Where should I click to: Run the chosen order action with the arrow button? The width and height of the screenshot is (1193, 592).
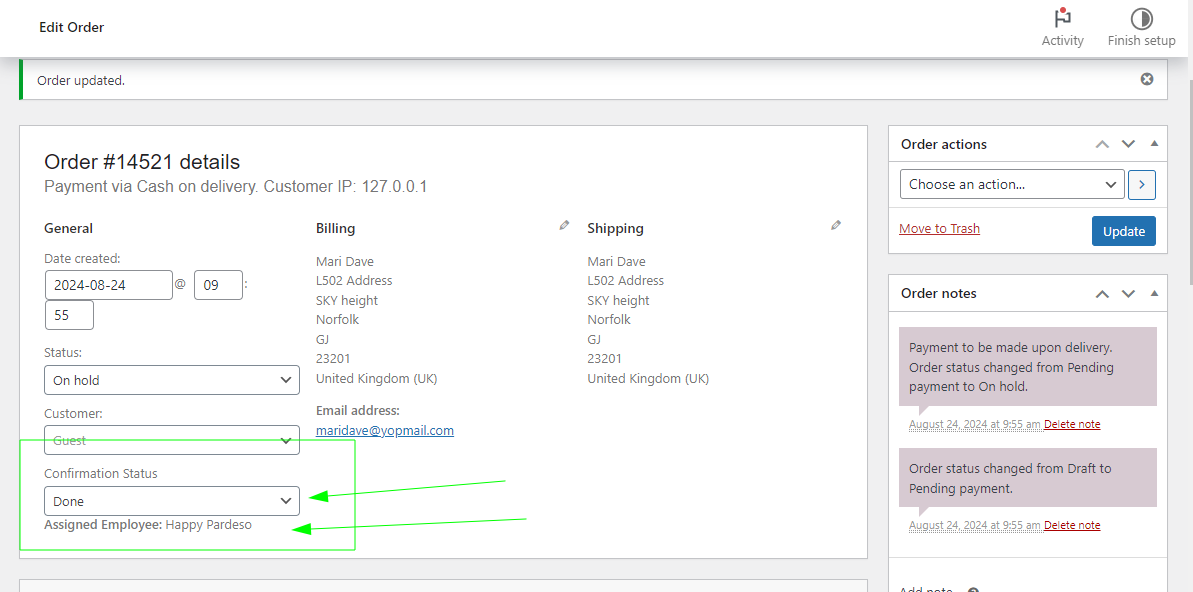tap(1141, 184)
